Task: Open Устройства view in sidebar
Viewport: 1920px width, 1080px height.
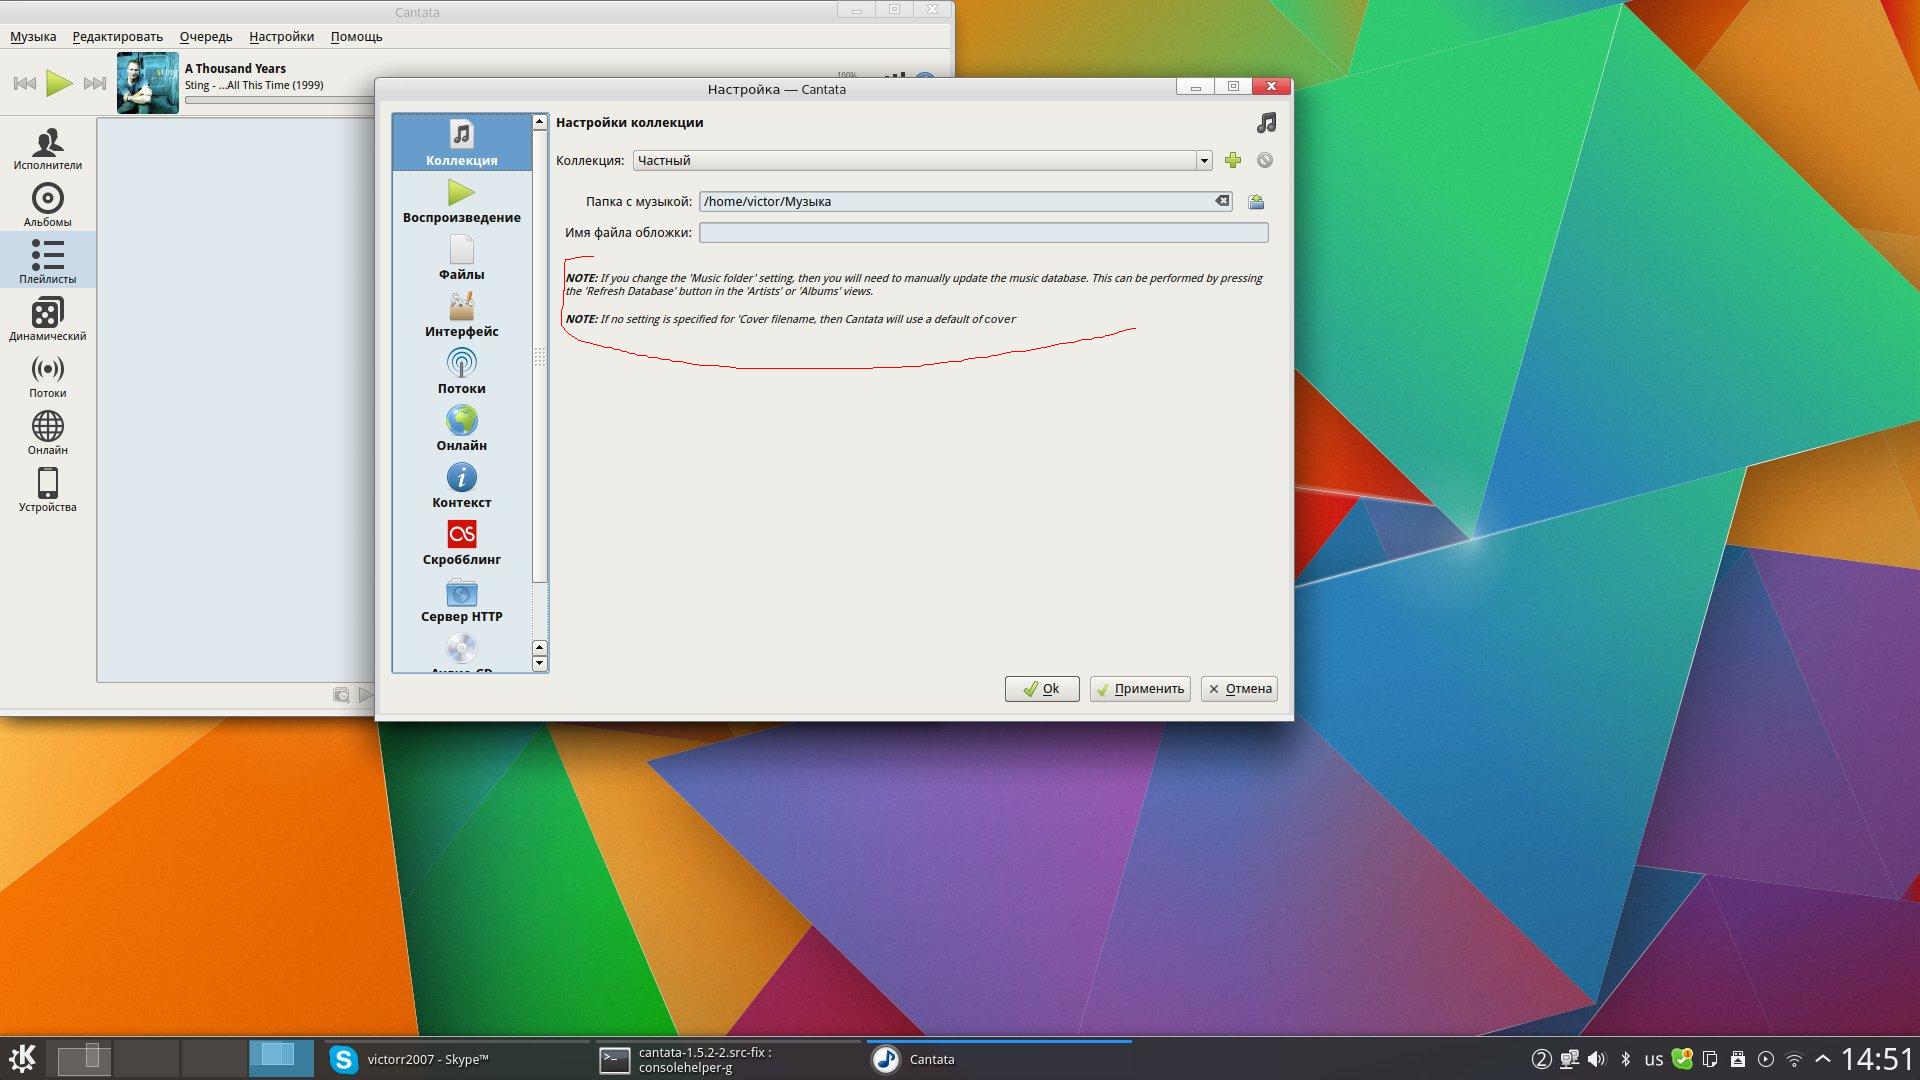Action: 47,490
